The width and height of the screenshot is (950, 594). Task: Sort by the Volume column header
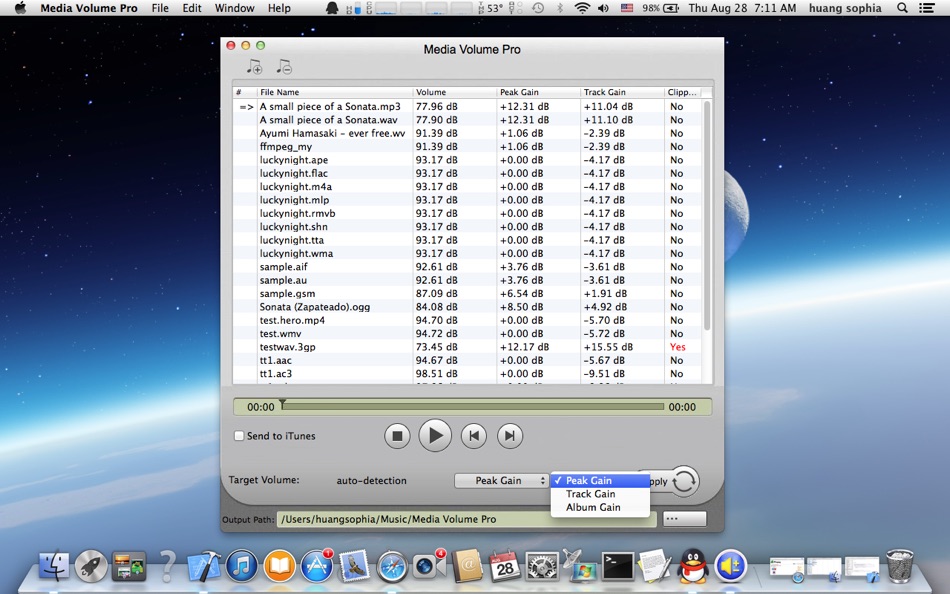pos(454,92)
